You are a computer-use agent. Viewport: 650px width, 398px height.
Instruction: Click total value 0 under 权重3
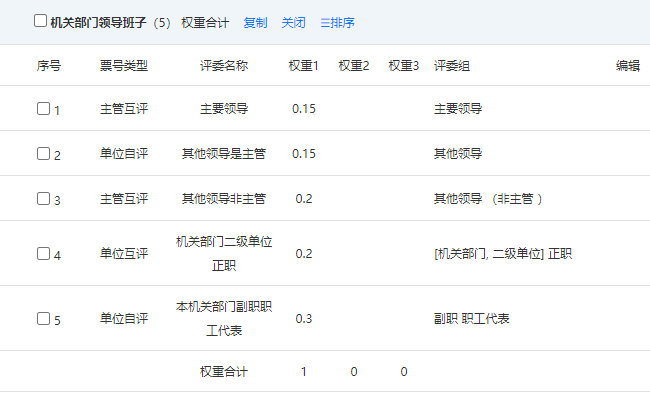[404, 371]
